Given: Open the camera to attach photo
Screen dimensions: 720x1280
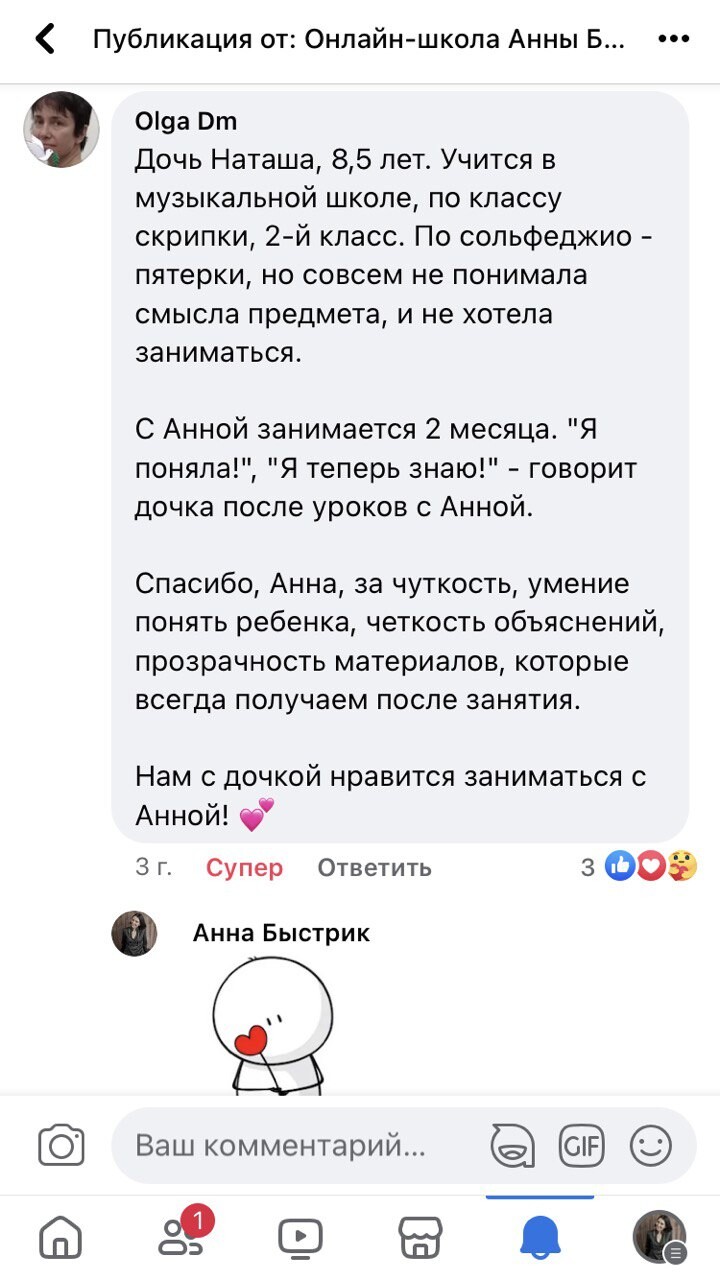Looking at the screenshot, I should point(61,1146).
